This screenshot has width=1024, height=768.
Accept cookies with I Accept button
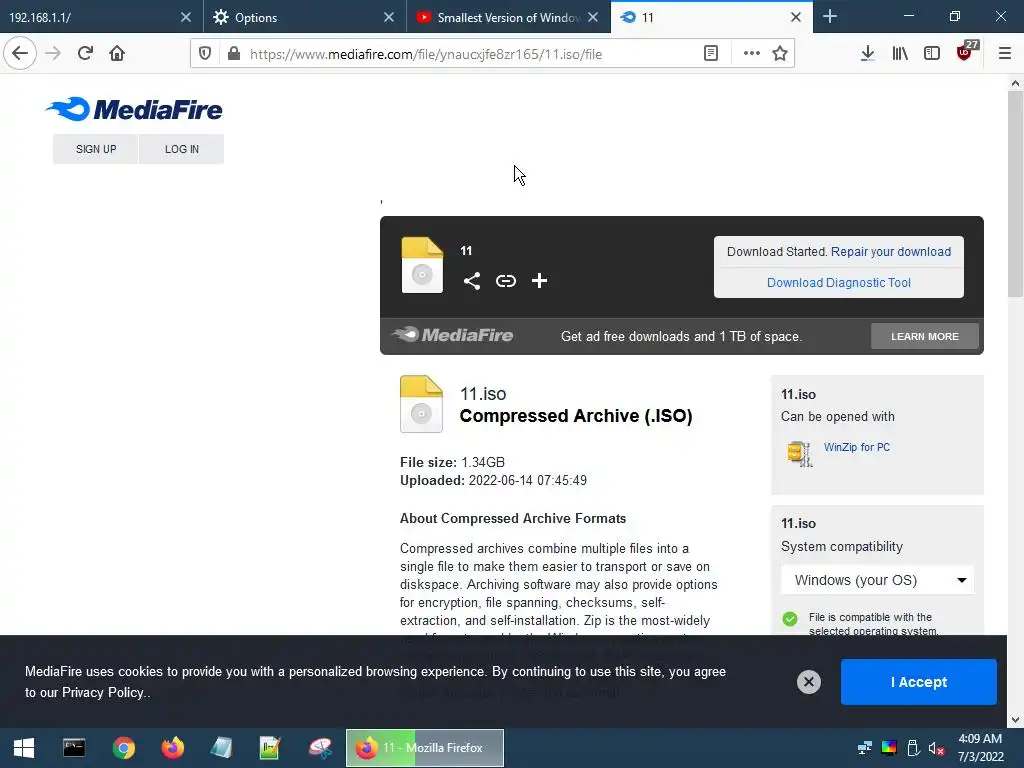point(919,682)
